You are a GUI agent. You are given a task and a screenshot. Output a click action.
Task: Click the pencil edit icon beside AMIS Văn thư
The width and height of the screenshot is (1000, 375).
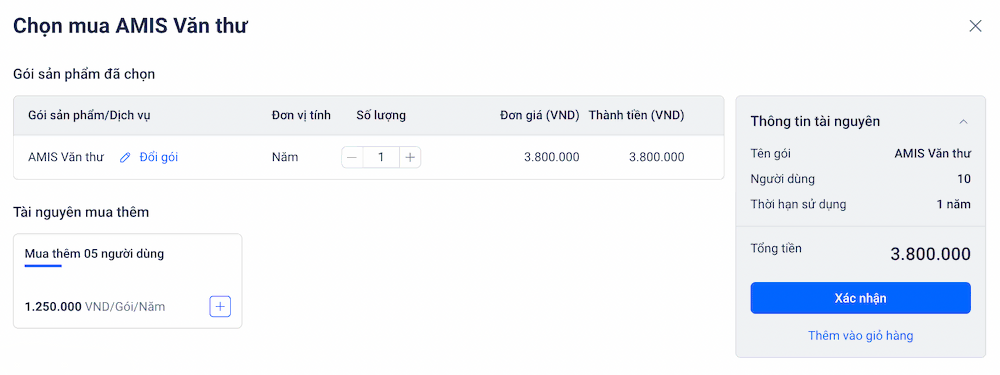pos(125,158)
